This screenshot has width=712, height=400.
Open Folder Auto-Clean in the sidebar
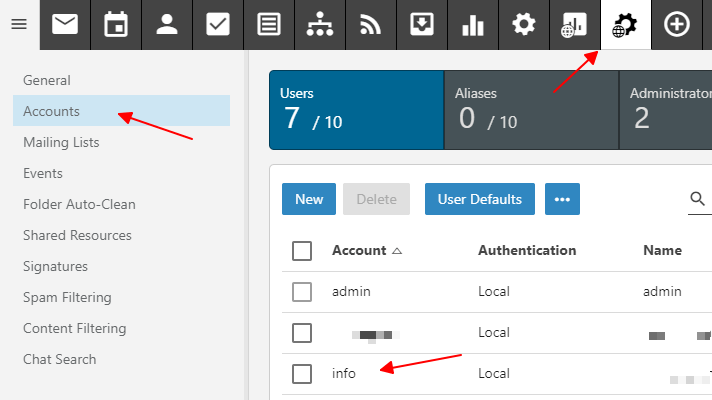121,204
